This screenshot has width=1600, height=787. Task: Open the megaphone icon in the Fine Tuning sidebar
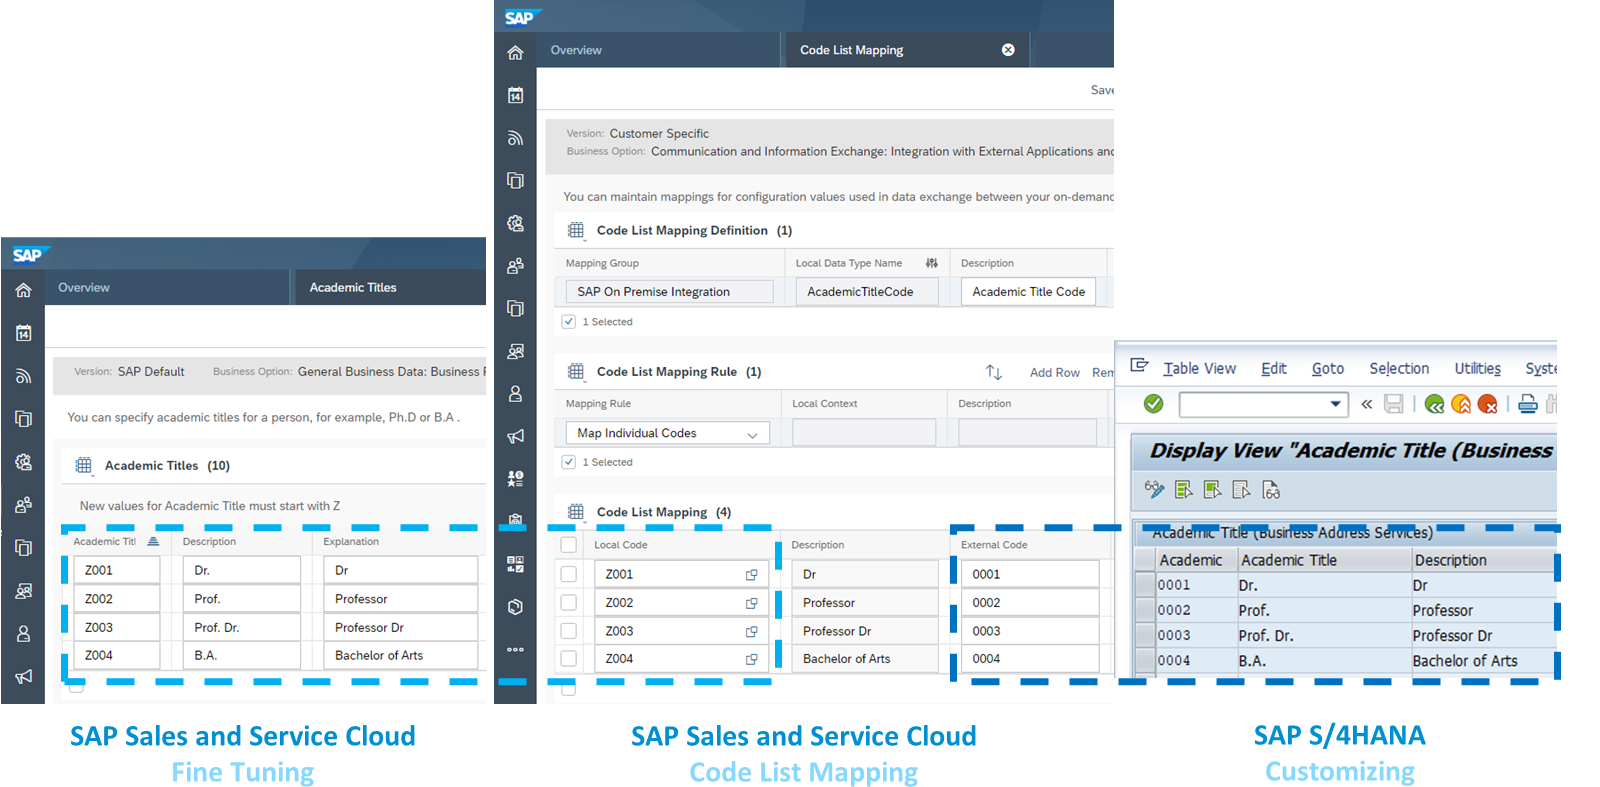(x=23, y=677)
